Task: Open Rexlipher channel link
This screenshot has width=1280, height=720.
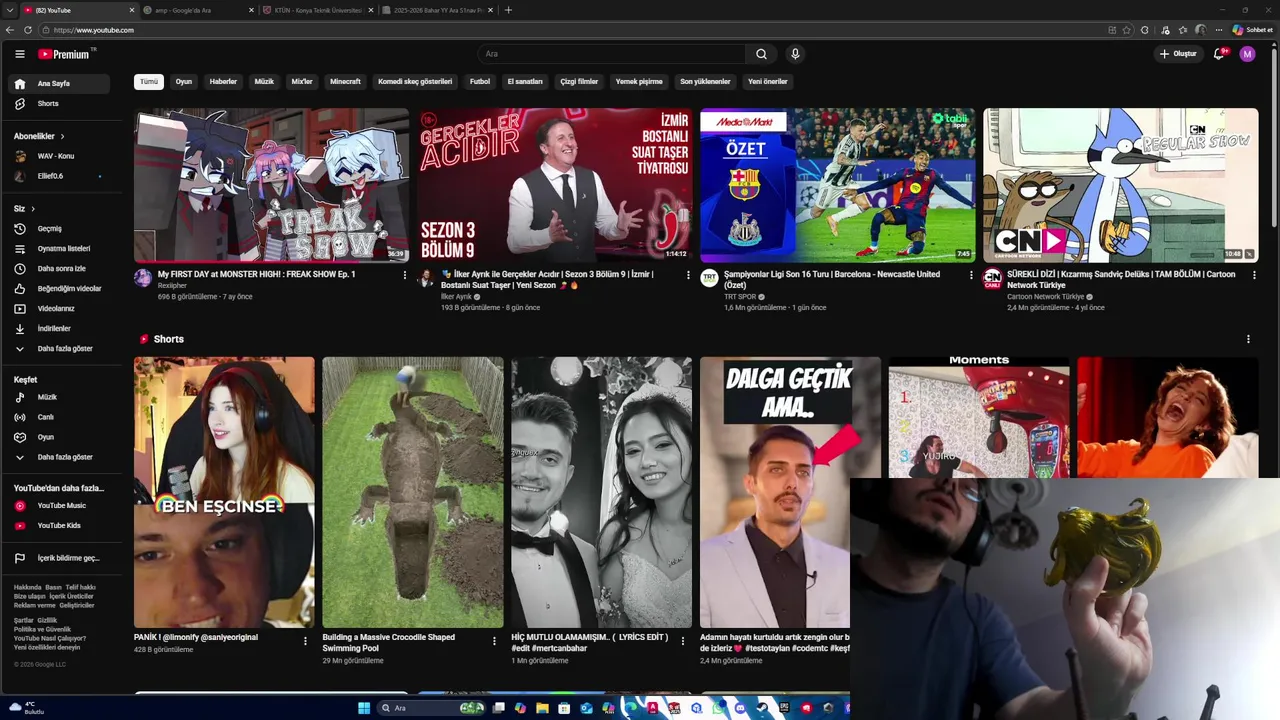Action: click(x=172, y=286)
